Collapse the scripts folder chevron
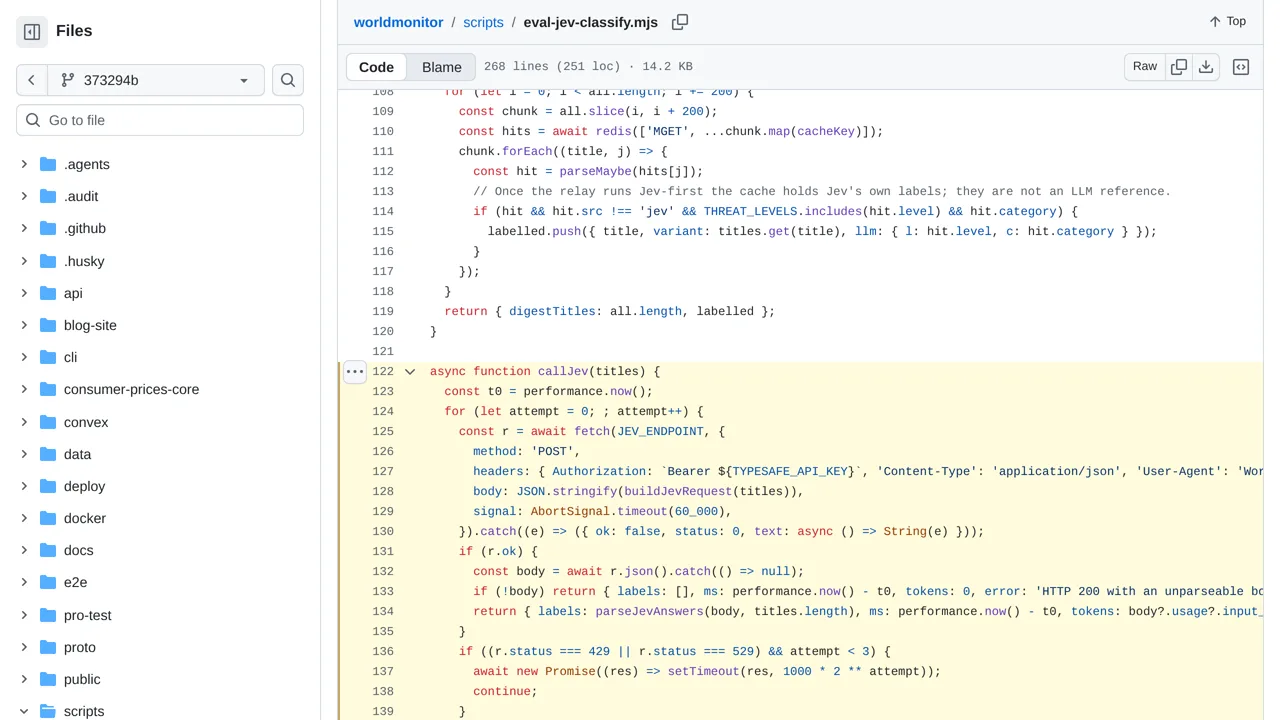The height and width of the screenshot is (720, 1280). [x=24, y=711]
